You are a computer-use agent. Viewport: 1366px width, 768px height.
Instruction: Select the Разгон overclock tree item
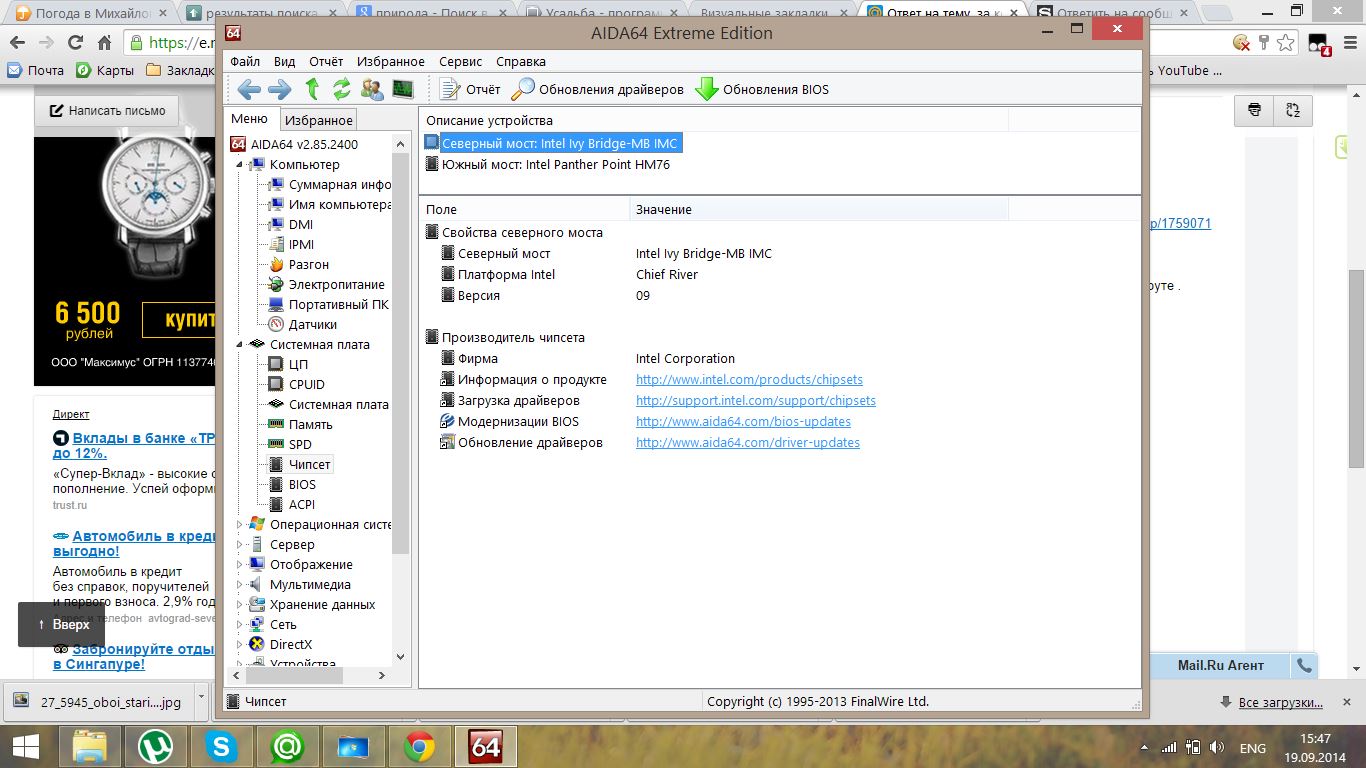[x=308, y=265]
